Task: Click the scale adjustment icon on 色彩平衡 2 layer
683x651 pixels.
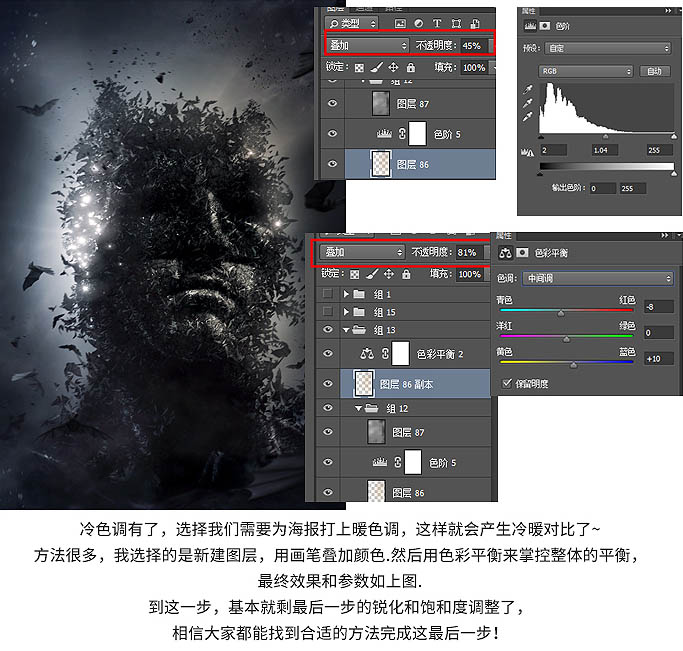Action: tap(367, 354)
